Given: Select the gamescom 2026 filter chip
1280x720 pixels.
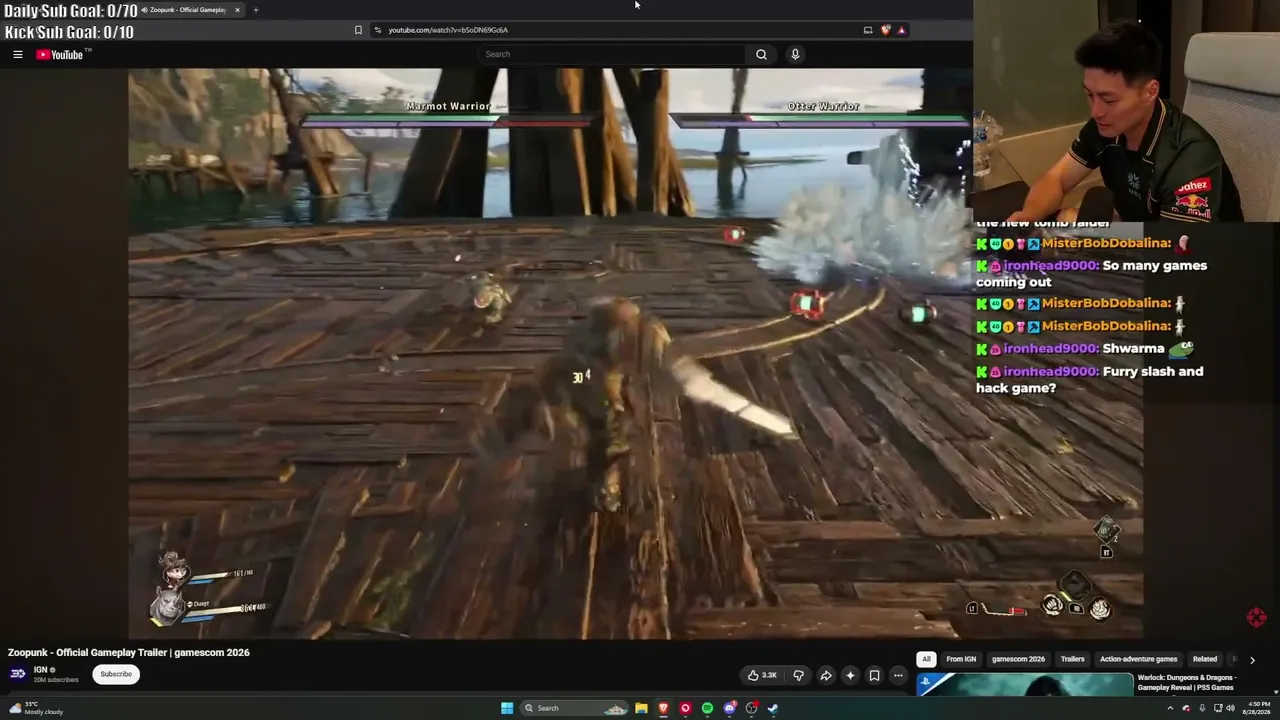Looking at the screenshot, I should tap(1018, 659).
